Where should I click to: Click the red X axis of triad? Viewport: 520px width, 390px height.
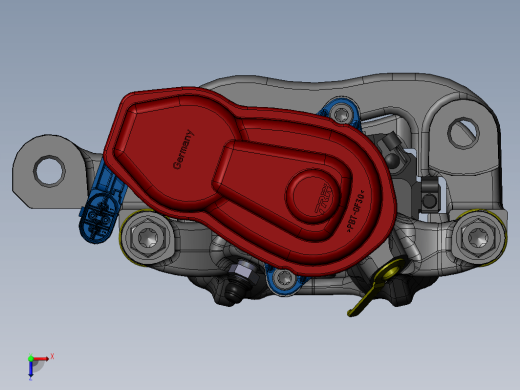[x=41, y=359]
